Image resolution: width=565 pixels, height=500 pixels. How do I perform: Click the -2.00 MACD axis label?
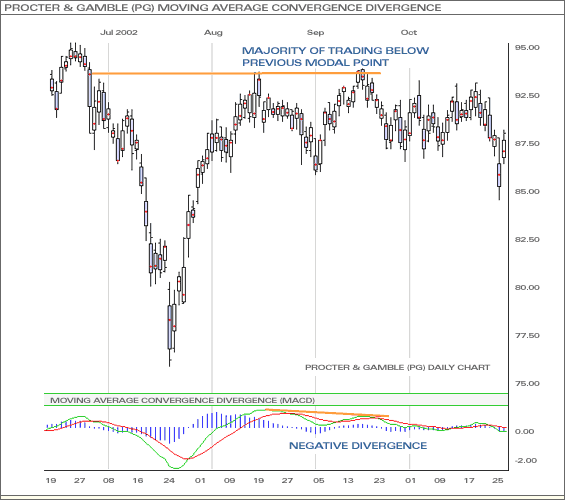pyautogui.click(x=525, y=460)
